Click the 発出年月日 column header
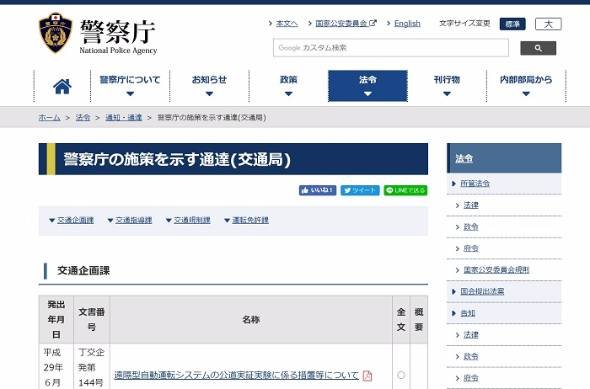This screenshot has width=590, height=389. point(56,320)
